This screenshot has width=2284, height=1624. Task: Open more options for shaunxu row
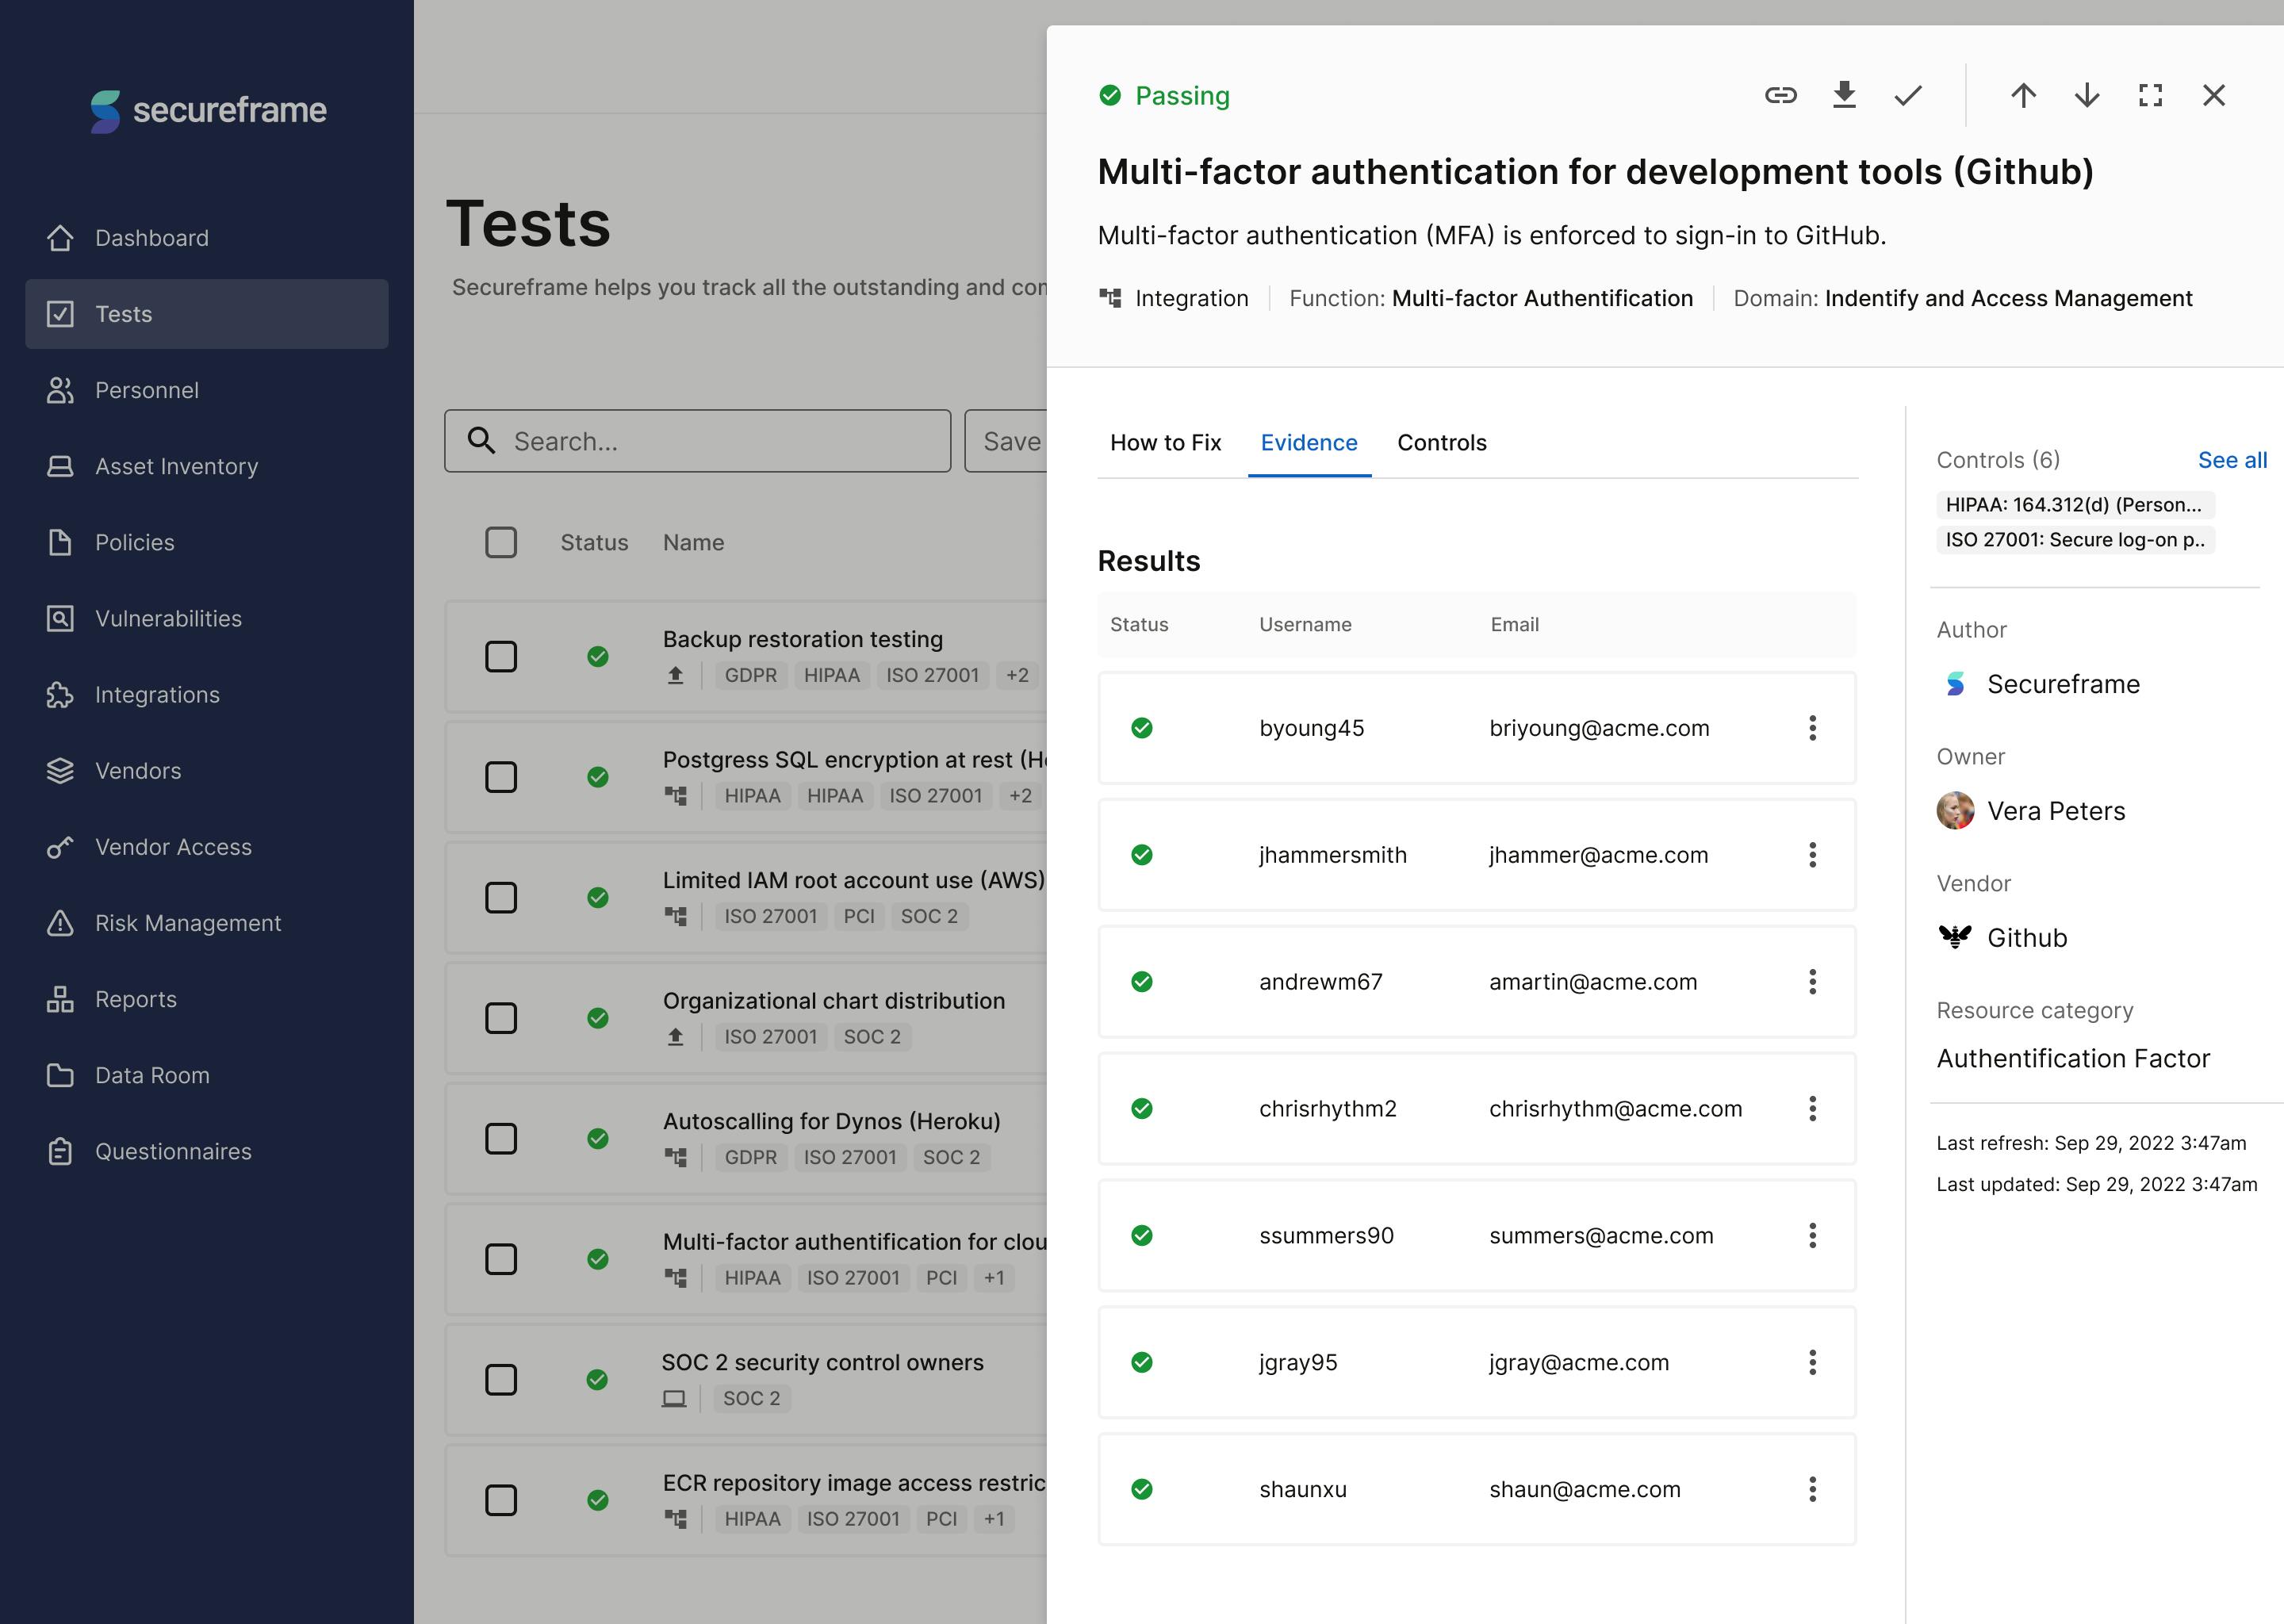[x=1812, y=1489]
